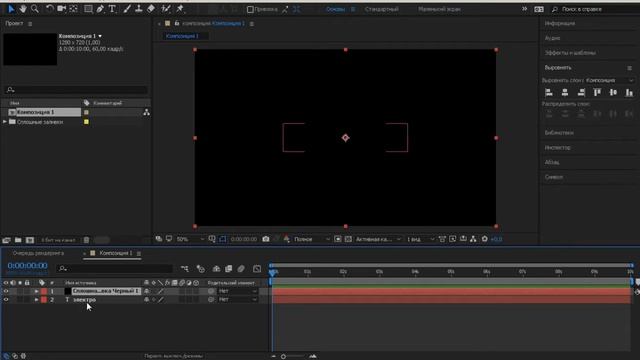The image size is (640, 360).
Task: Select the Brush tool
Action: pyautogui.click(x=127, y=9)
